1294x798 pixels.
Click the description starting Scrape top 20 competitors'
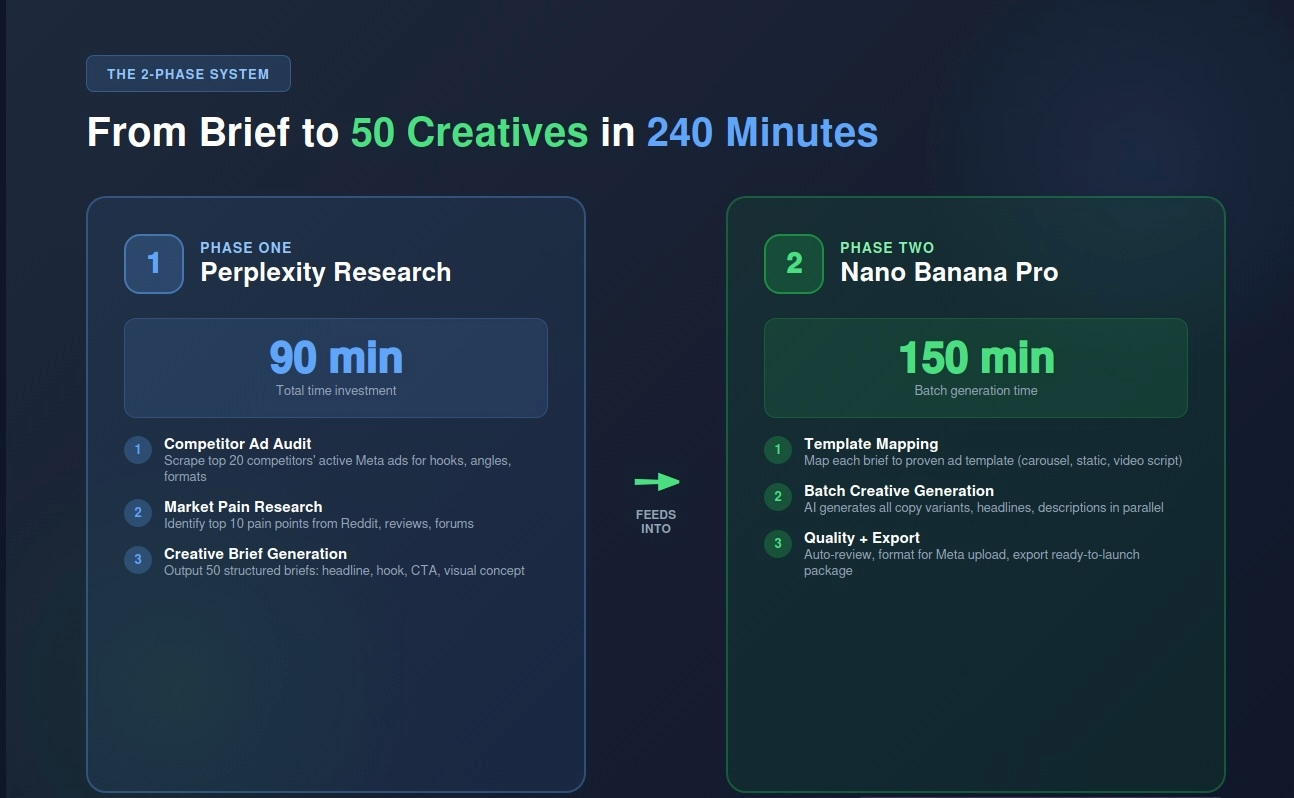tap(338, 469)
